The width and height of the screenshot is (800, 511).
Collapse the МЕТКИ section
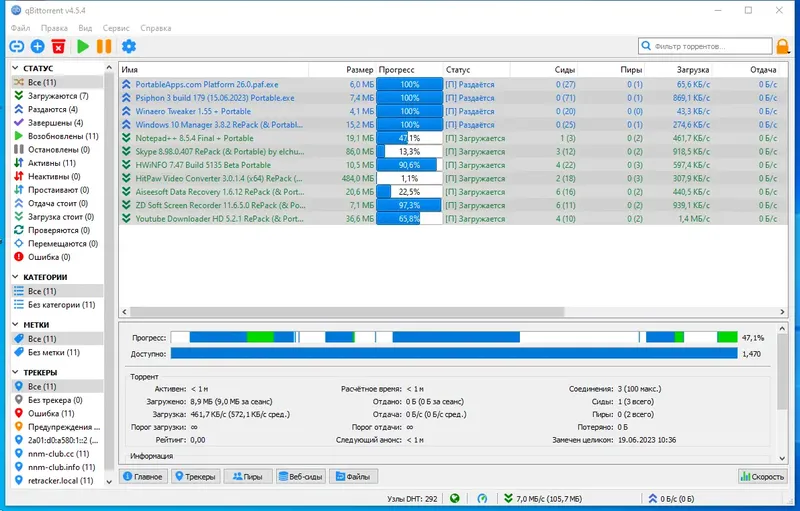(15, 325)
